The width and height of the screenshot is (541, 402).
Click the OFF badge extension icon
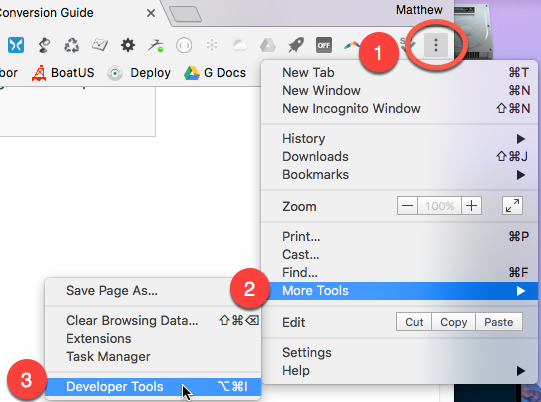[324, 45]
